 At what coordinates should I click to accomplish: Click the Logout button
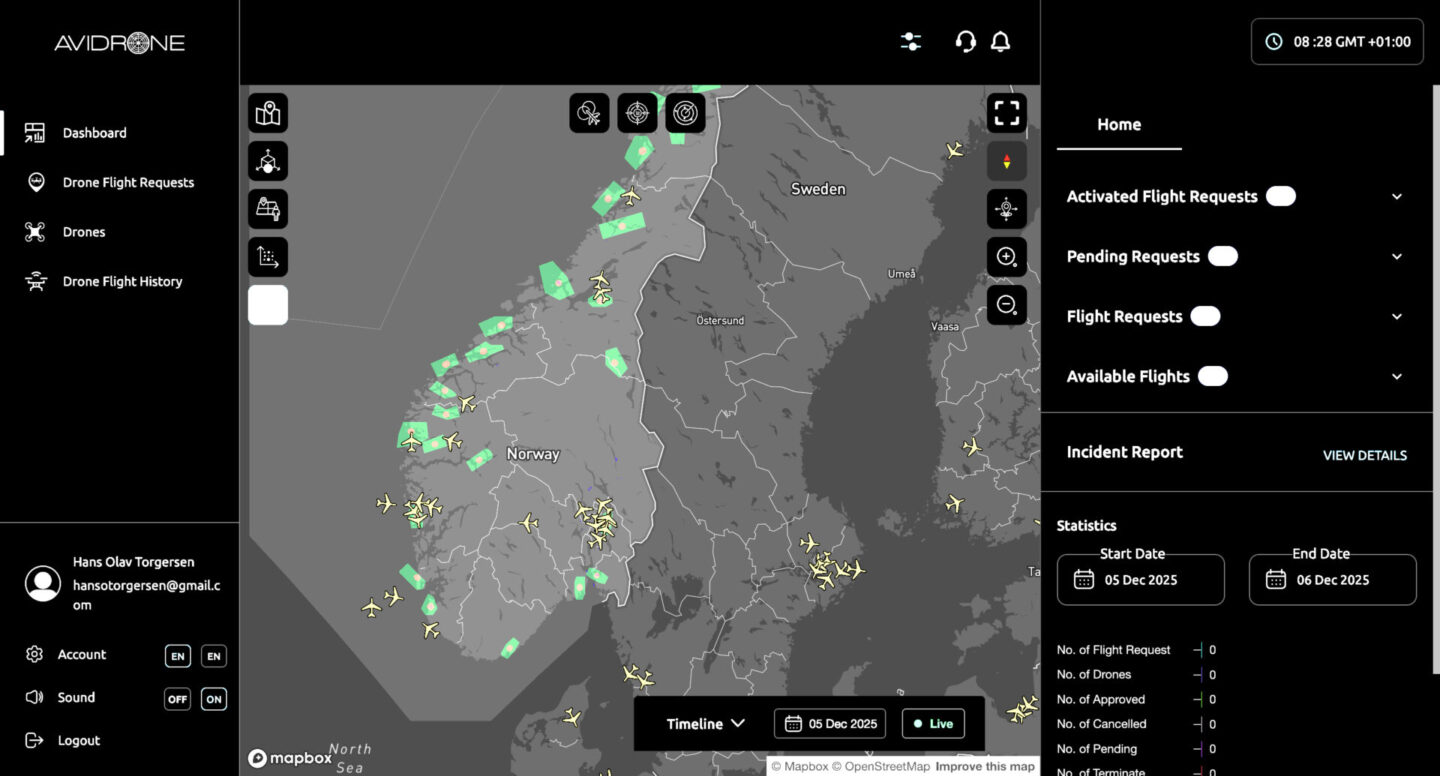[78, 741]
